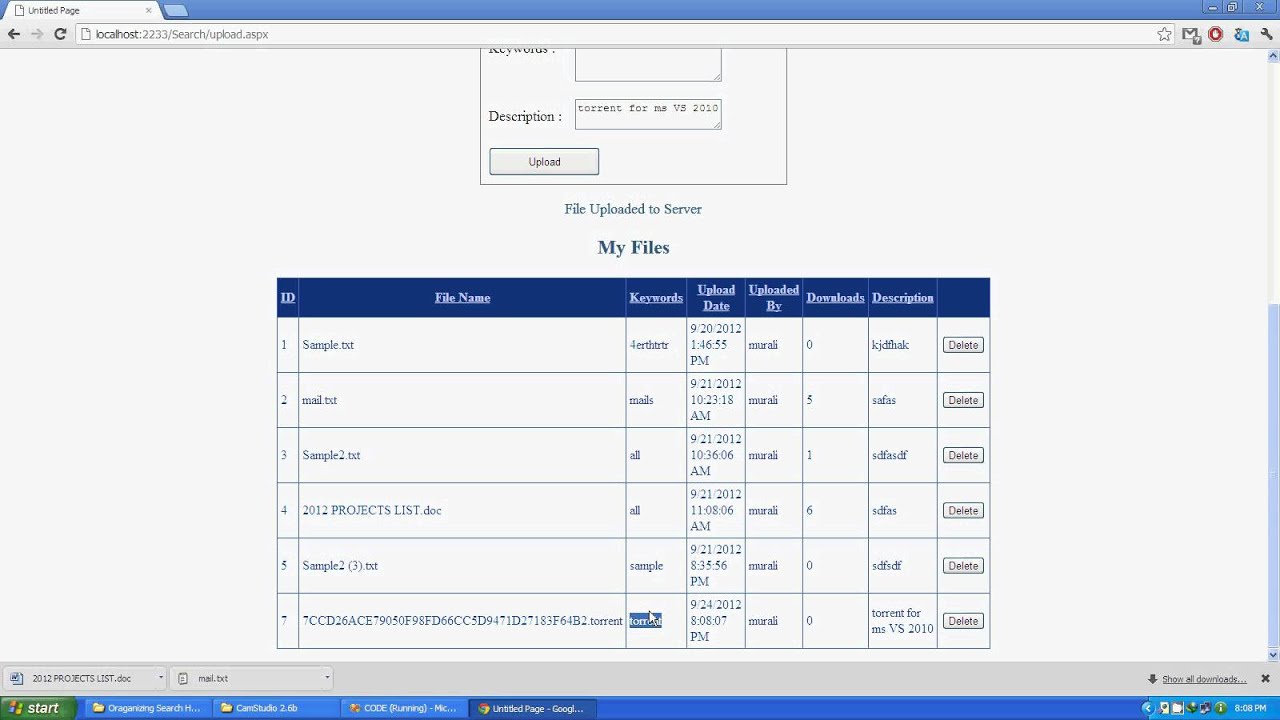Switch to CamStudio 2.6b taskbar item
The height and width of the screenshot is (720, 1280).
[x=277, y=708]
